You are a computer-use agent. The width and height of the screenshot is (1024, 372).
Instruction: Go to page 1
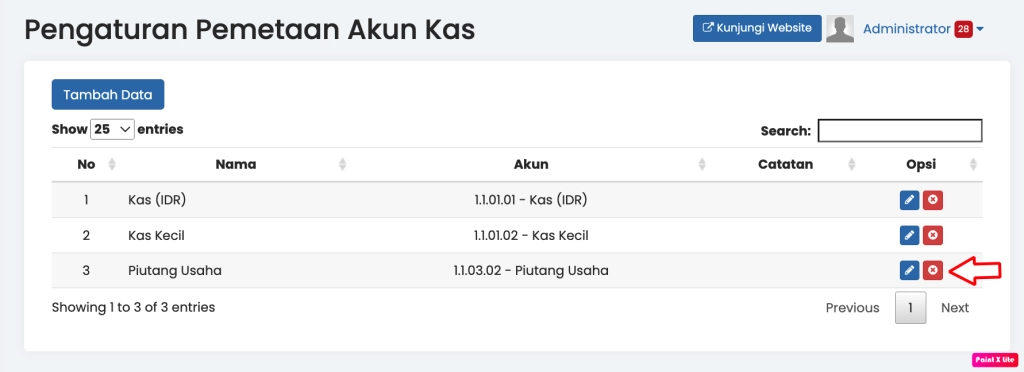pos(910,307)
